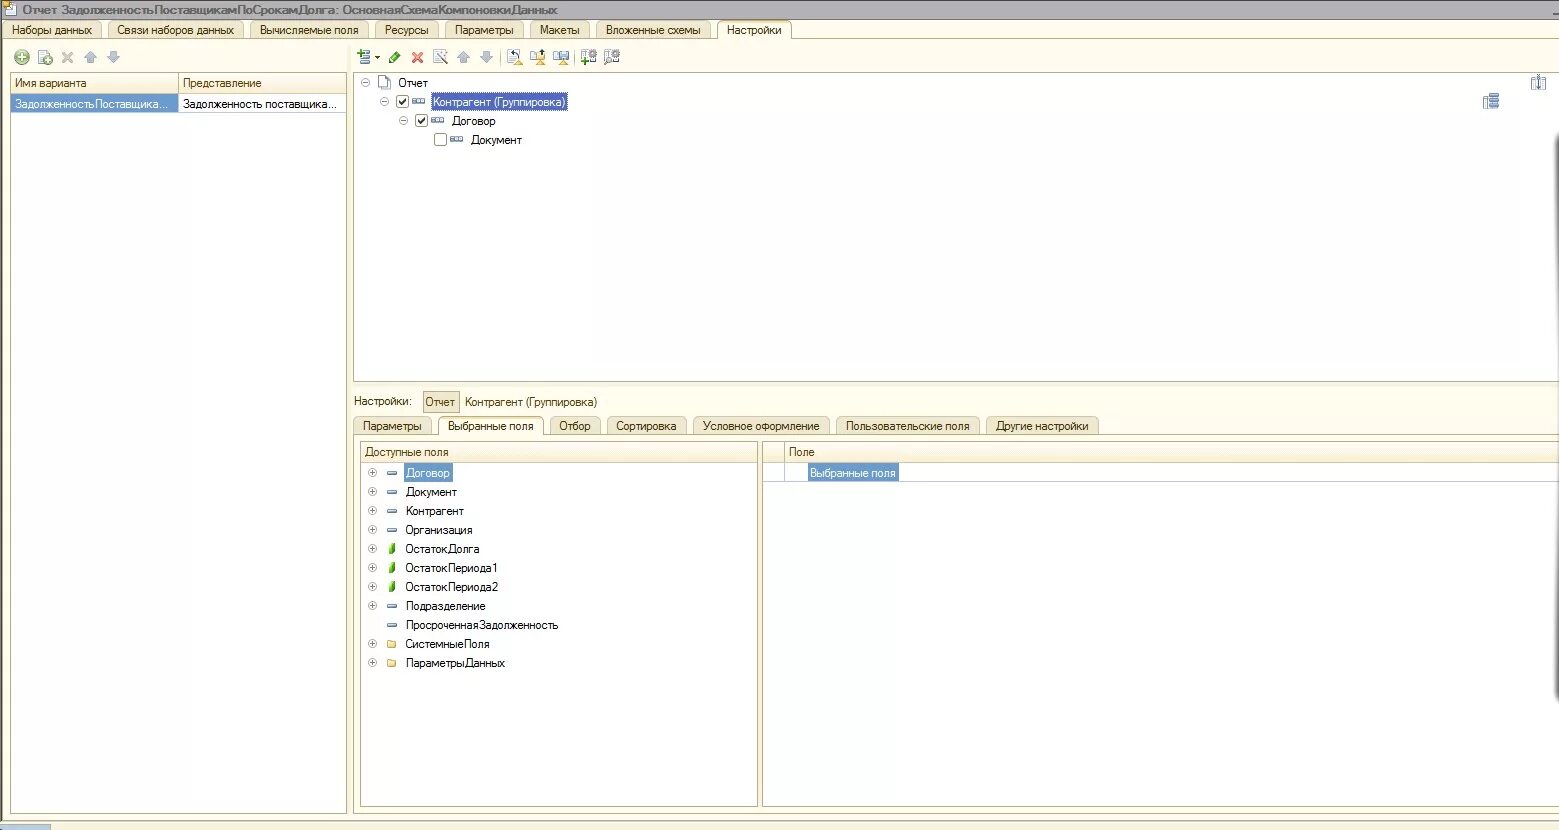This screenshot has width=1559, height=830.
Task: Add a new report variant
Action: coord(21,57)
